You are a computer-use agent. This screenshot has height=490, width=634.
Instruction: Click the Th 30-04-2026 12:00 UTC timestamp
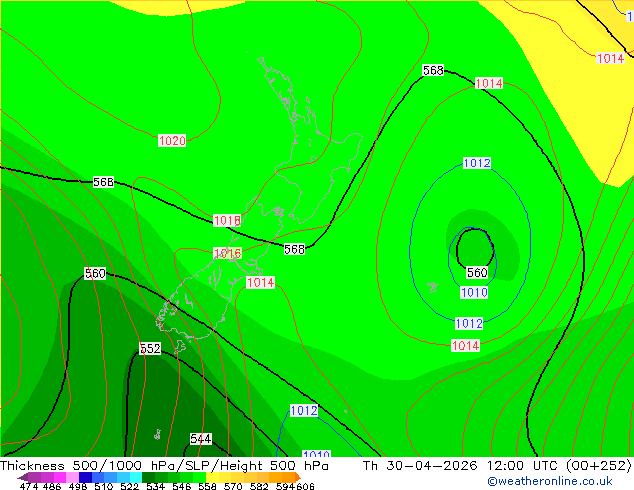[497, 465]
